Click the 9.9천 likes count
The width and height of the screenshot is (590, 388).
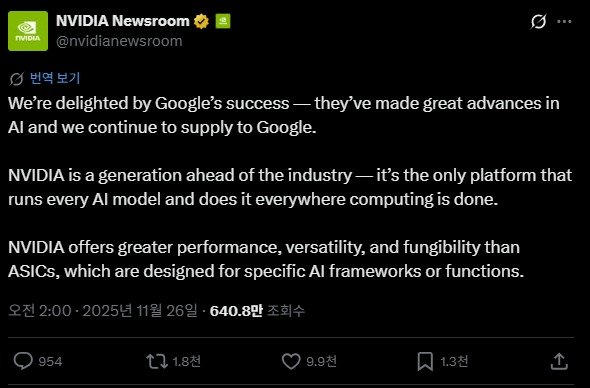(x=321, y=361)
